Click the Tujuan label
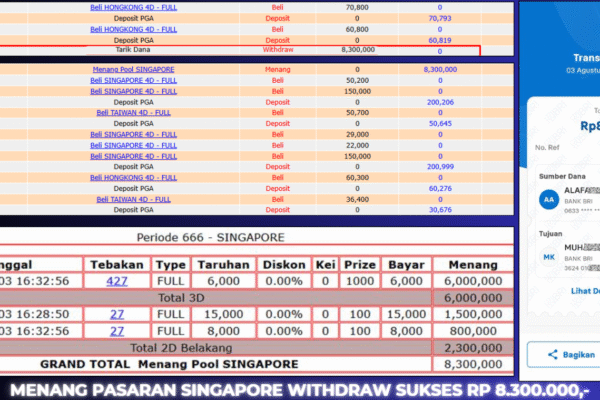Screen dimensions: 600x400 coord(551,234)
